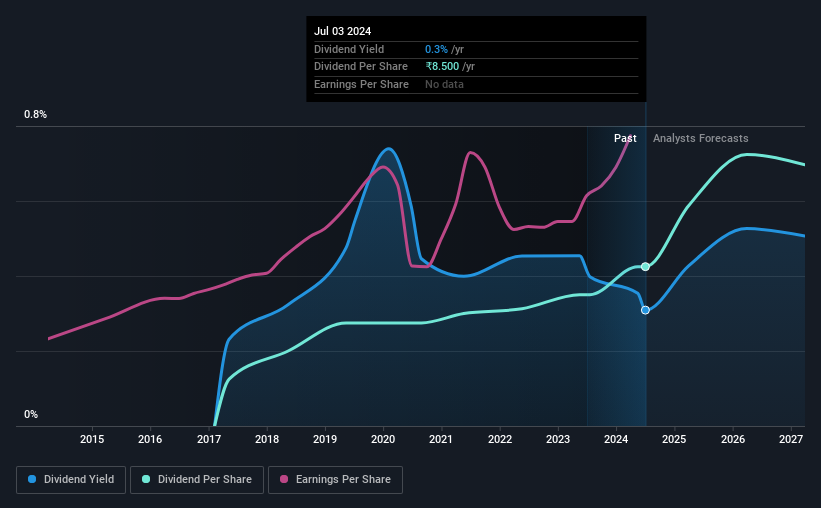Click the blue Dividend Yield legend dot
This screenshot has height=508, width=821.
point(32,479)
